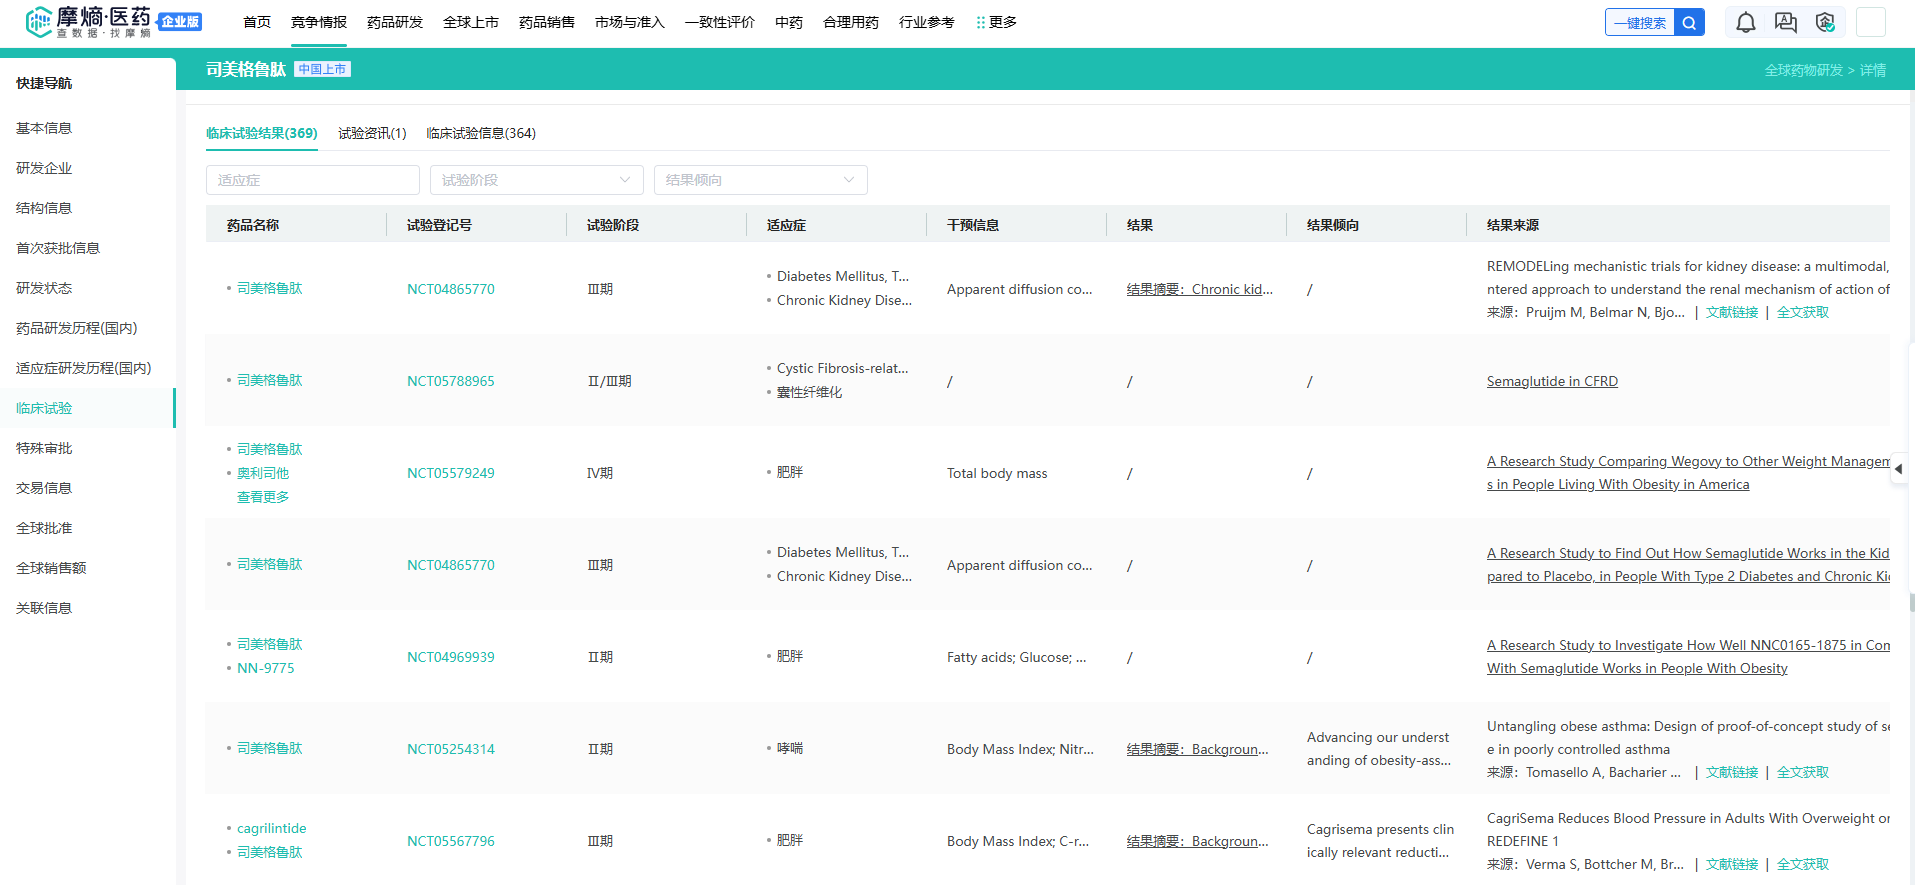Click the 适应症 filter input field
Viewport: 1915px width, 885px height.
pos(312,180)
